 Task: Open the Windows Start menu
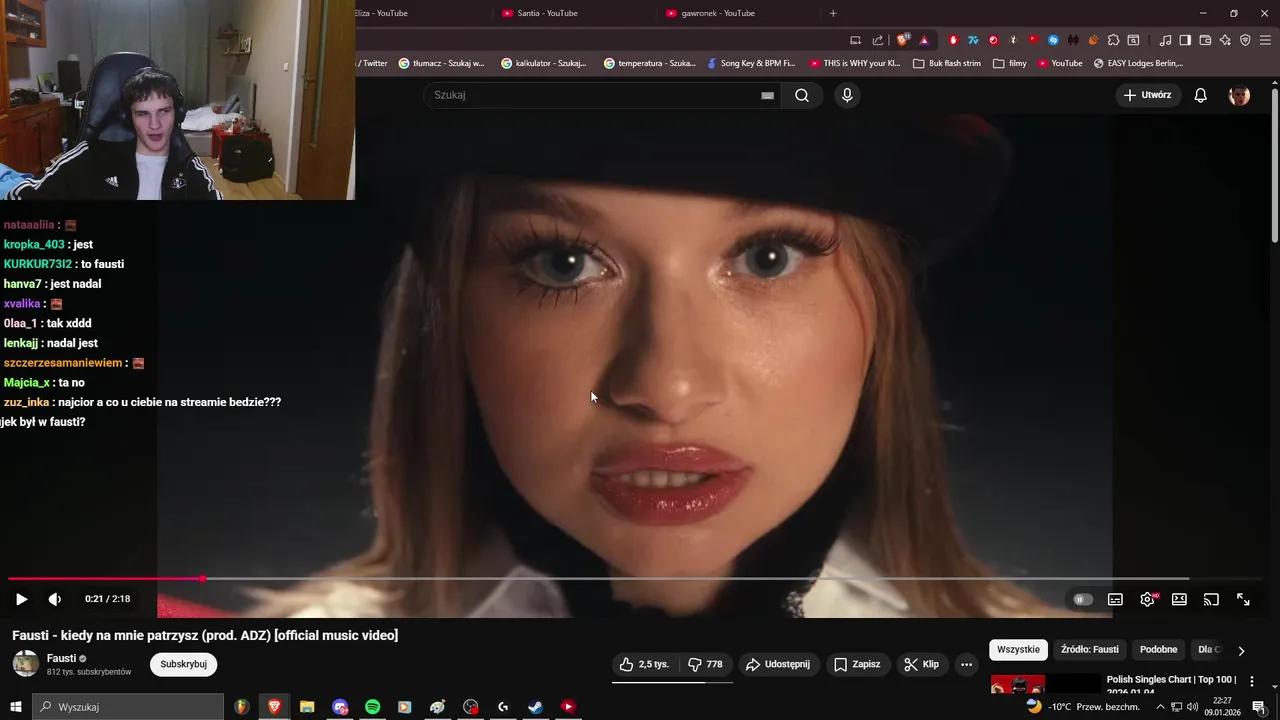[x=16, y=707]
